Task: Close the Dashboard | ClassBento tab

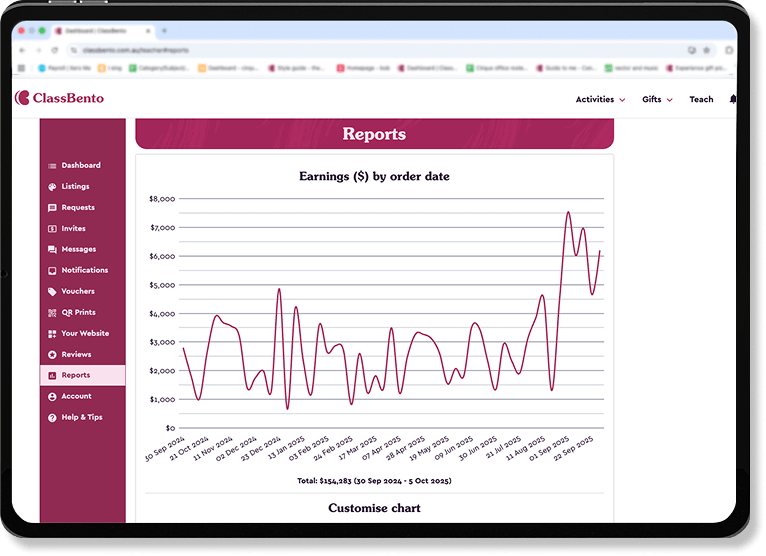Action: pyautogui.click(x=148, y=31)
